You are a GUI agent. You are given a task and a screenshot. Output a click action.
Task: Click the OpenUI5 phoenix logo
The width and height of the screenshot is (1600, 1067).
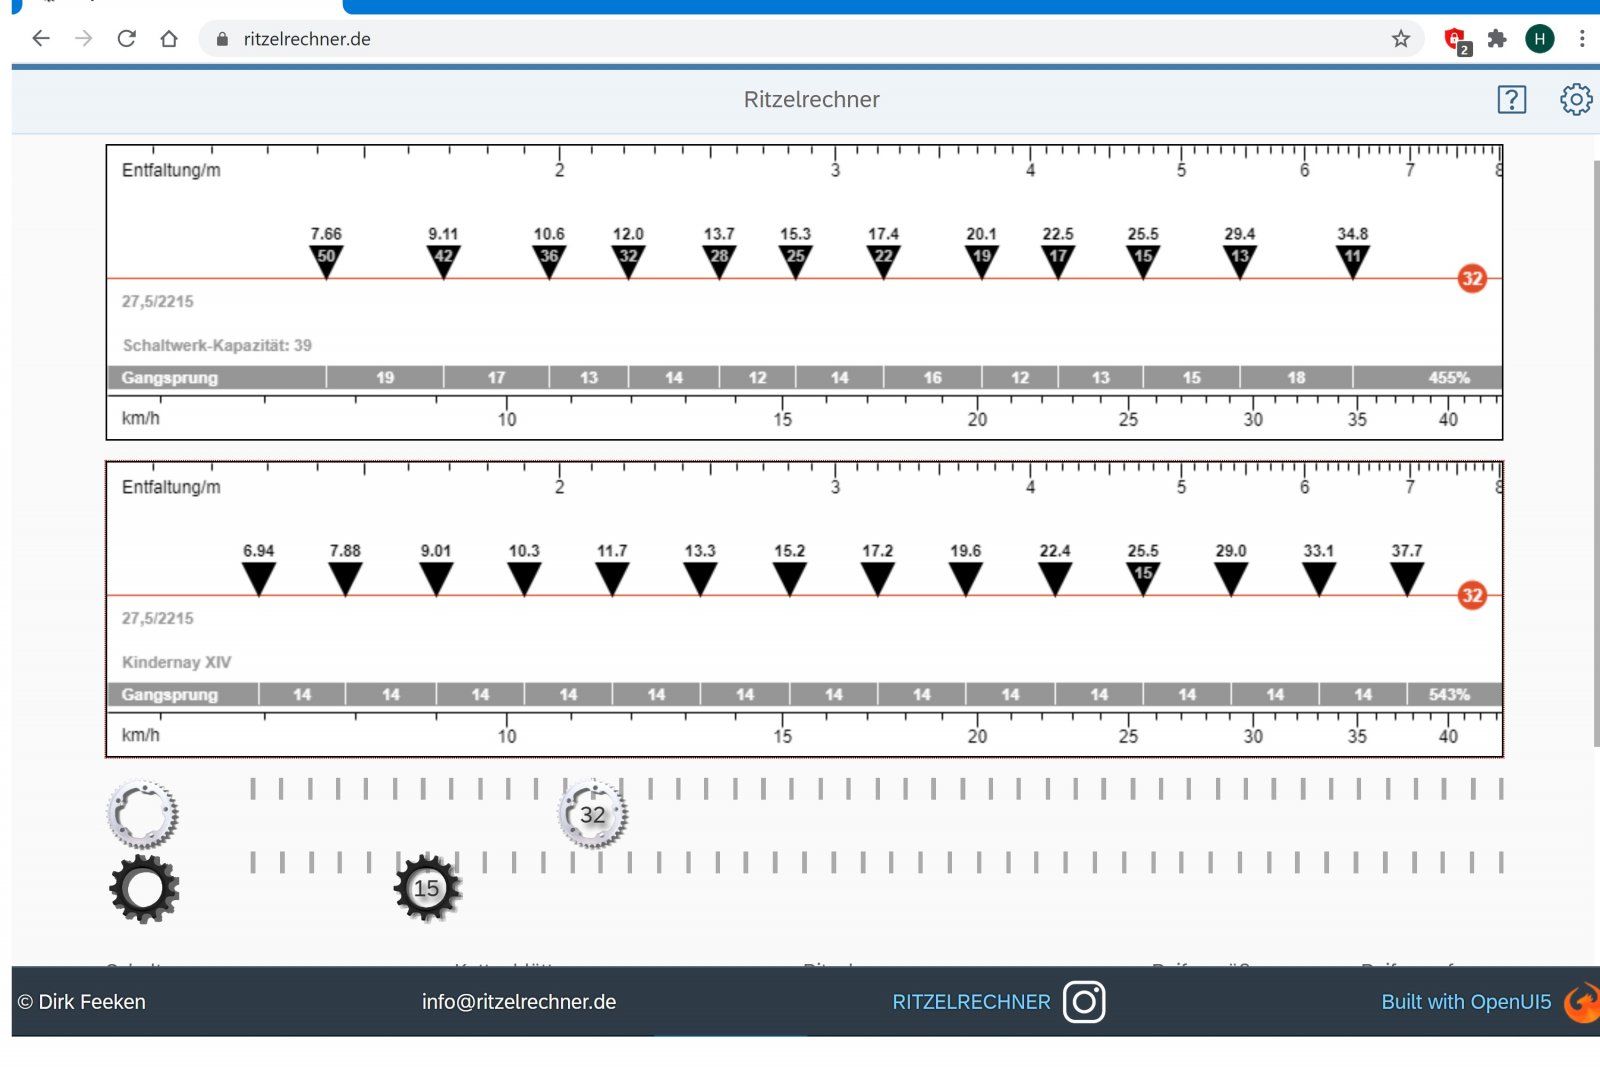click(1581, 1002)
